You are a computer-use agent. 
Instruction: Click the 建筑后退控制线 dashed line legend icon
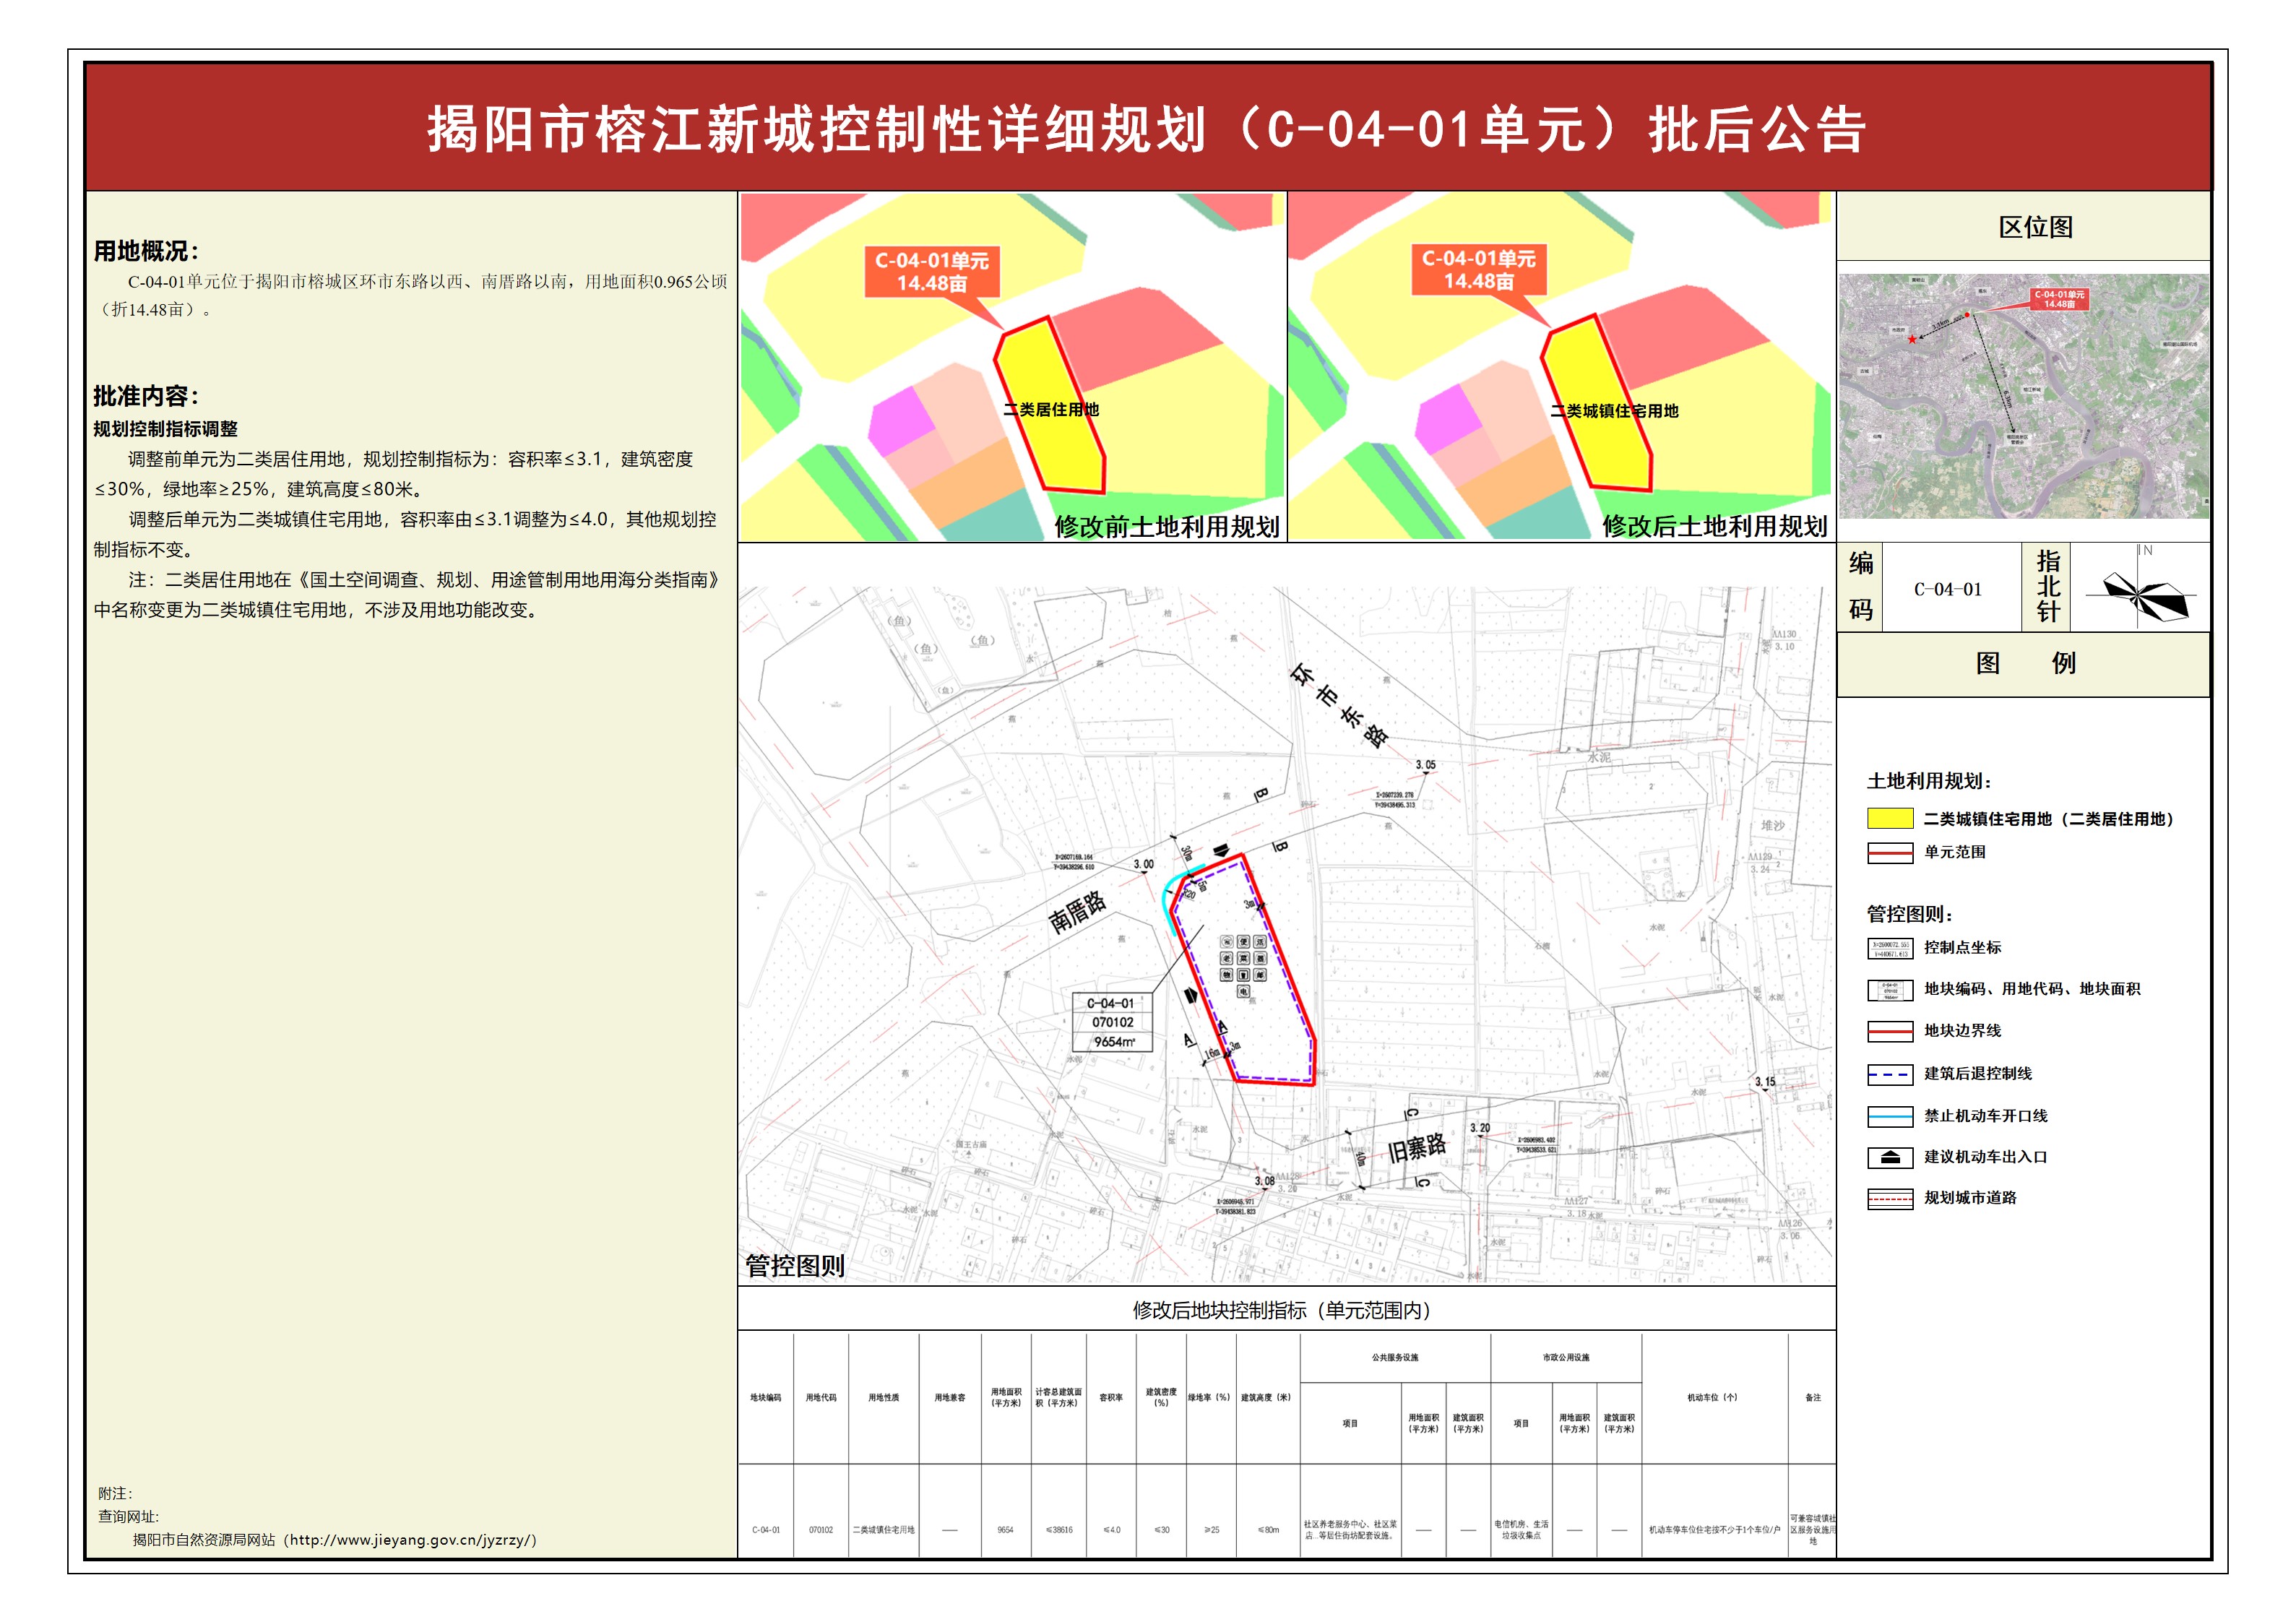1889,1074
